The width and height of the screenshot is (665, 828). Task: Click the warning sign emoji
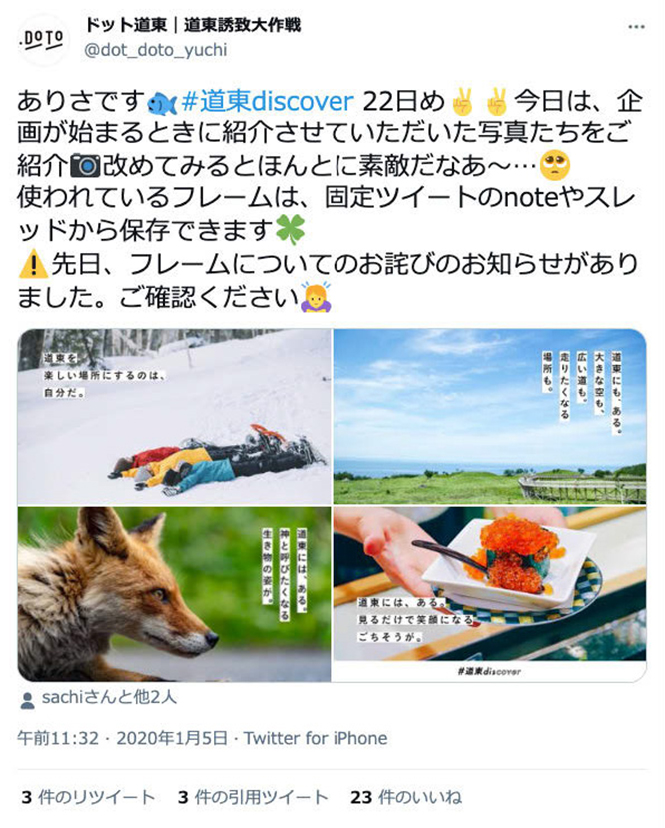tap(33, 264)
